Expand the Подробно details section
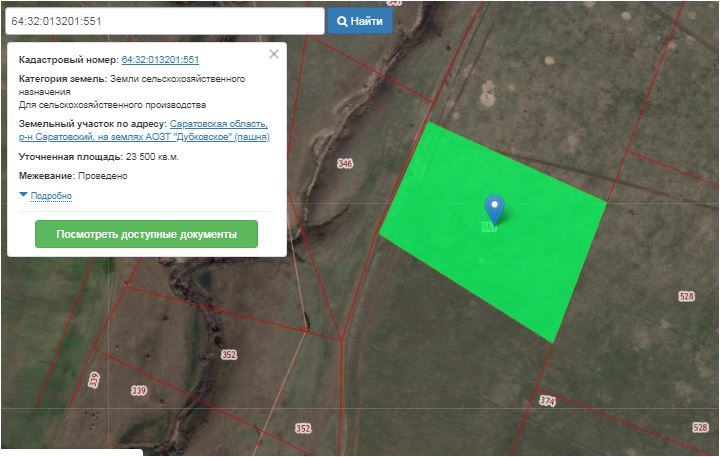The height and width of the screenshot is (457, 720). 51,196
